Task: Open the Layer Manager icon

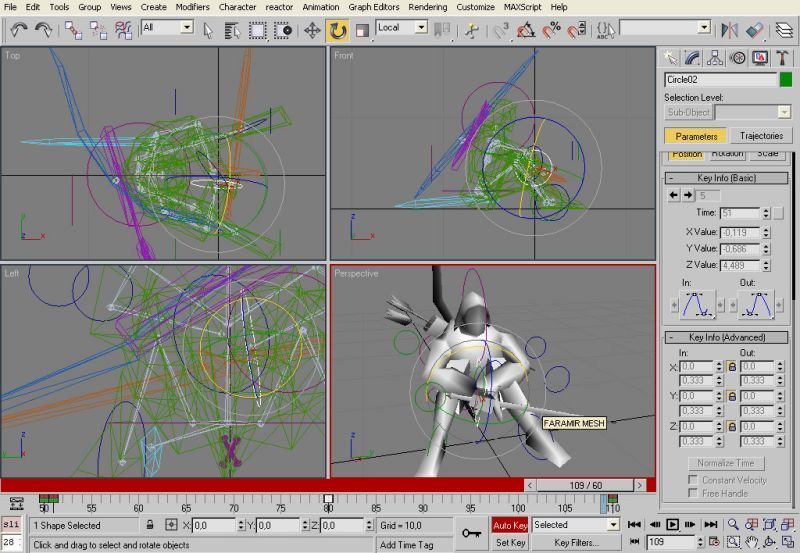Action: (x=784, y=31)
